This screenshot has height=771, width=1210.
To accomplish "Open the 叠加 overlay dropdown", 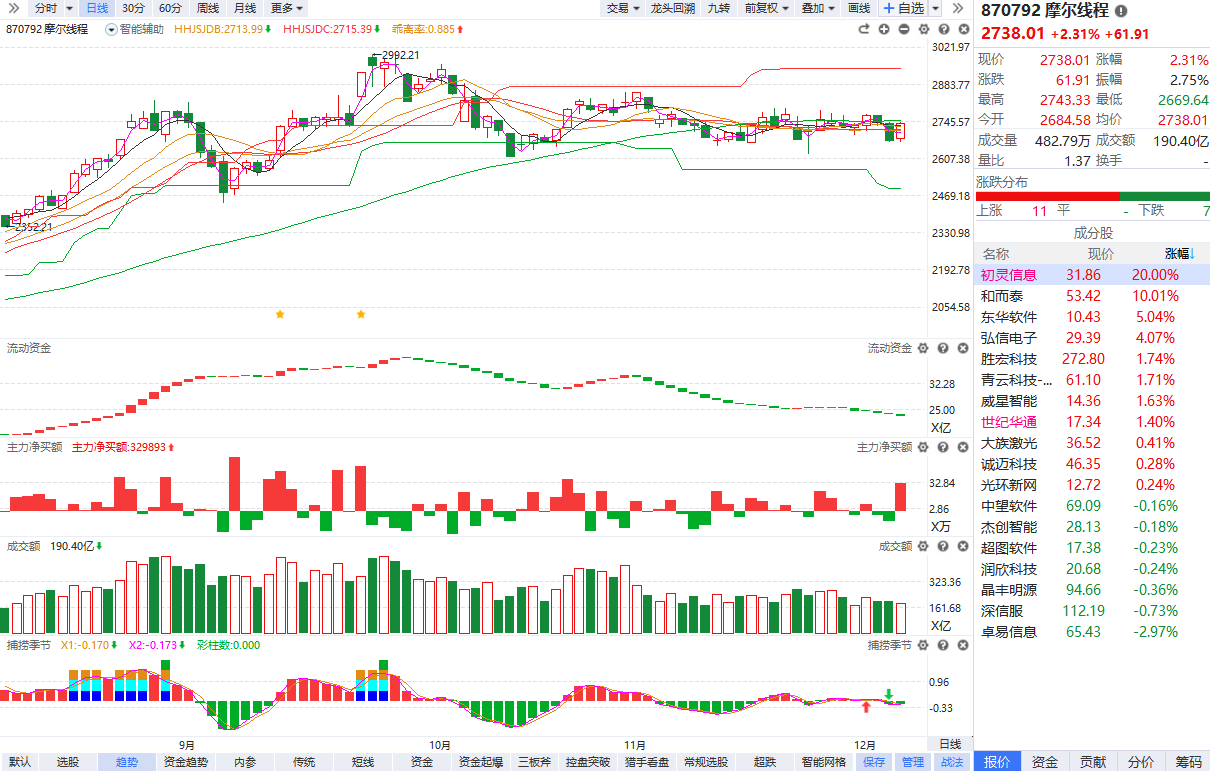I will tap(817, 8).
